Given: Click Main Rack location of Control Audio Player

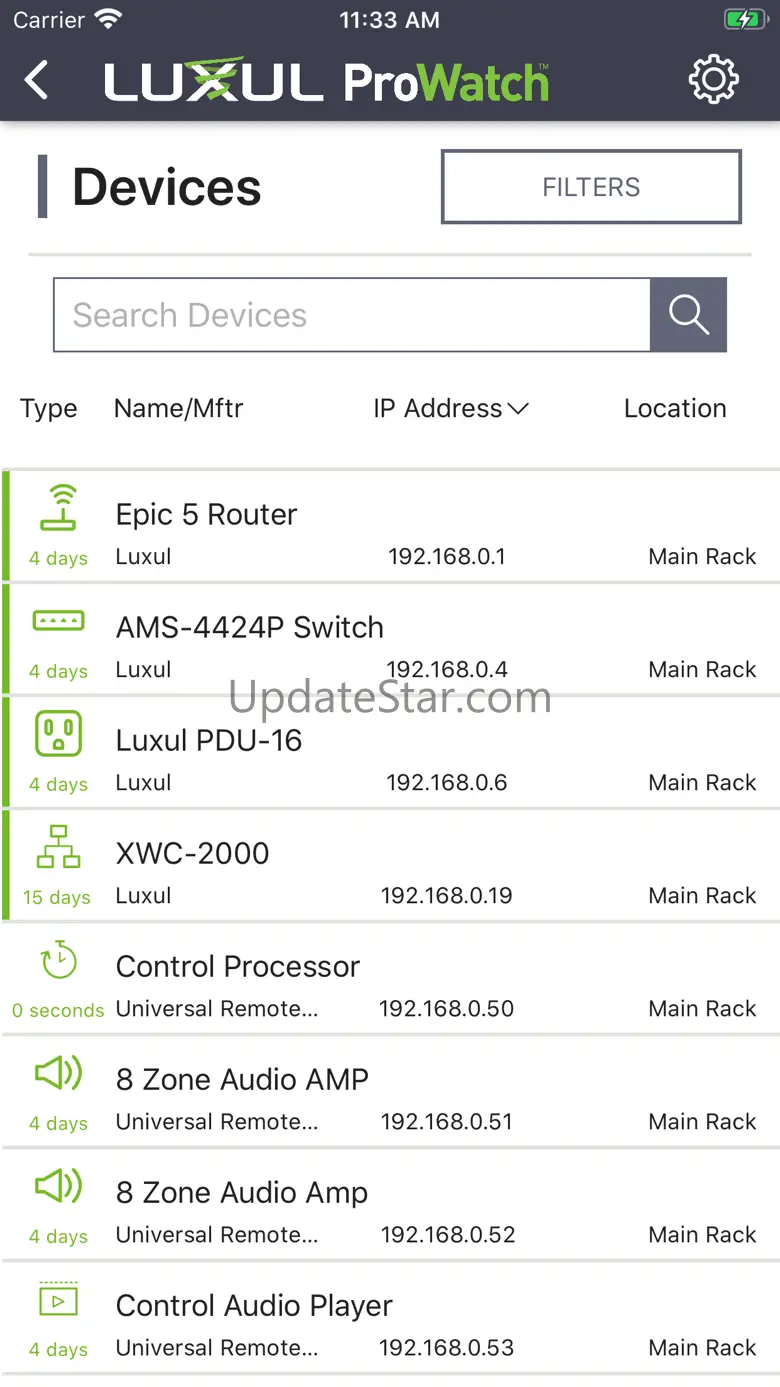Looking at the screenshot, I should 702,1348.
